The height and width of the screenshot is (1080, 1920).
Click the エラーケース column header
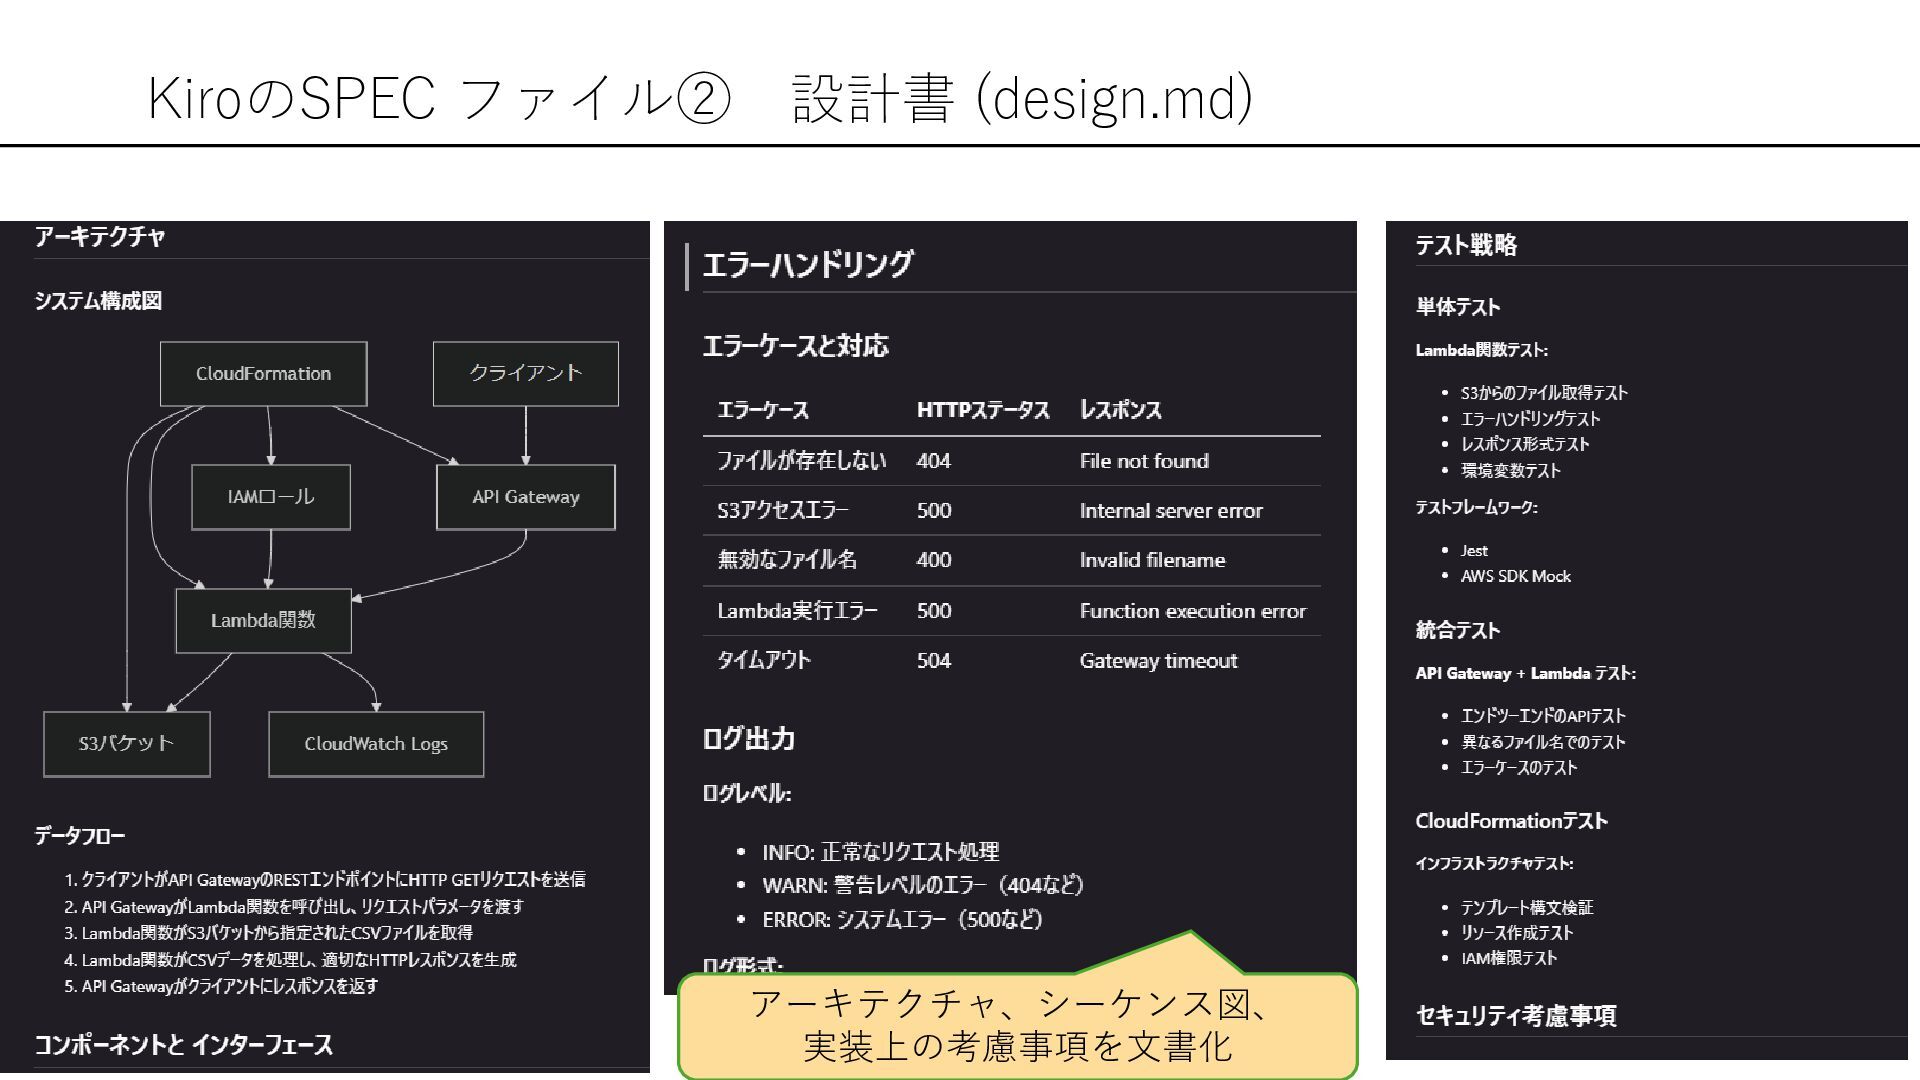pos(763,411)
